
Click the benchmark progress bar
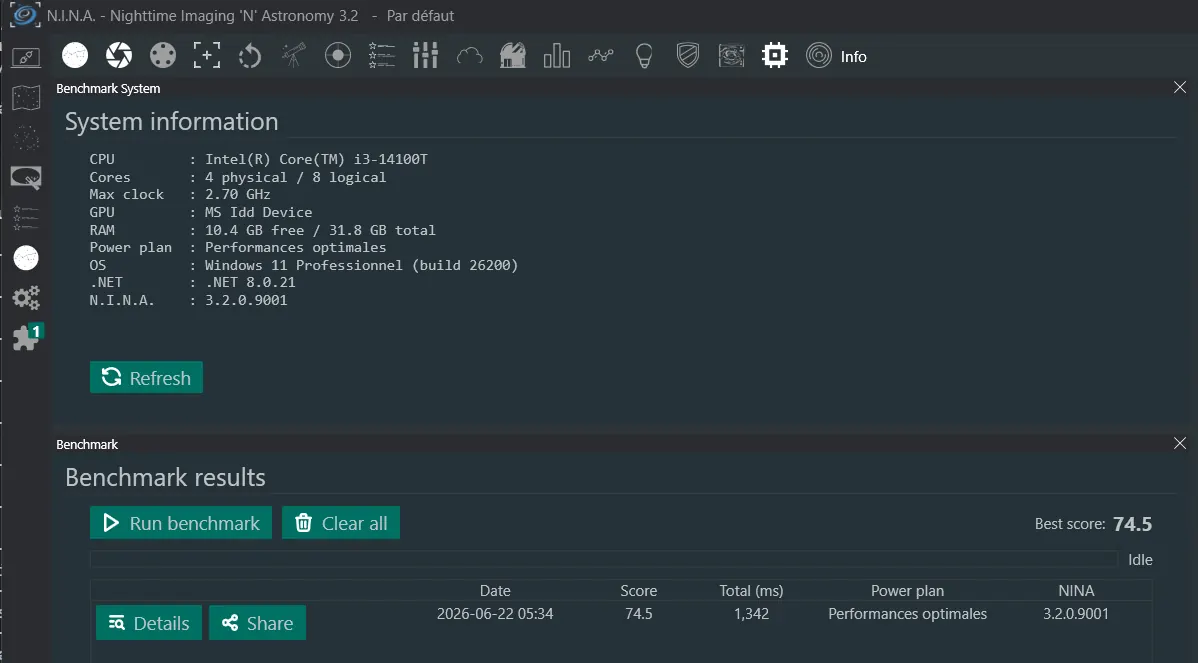604,559
